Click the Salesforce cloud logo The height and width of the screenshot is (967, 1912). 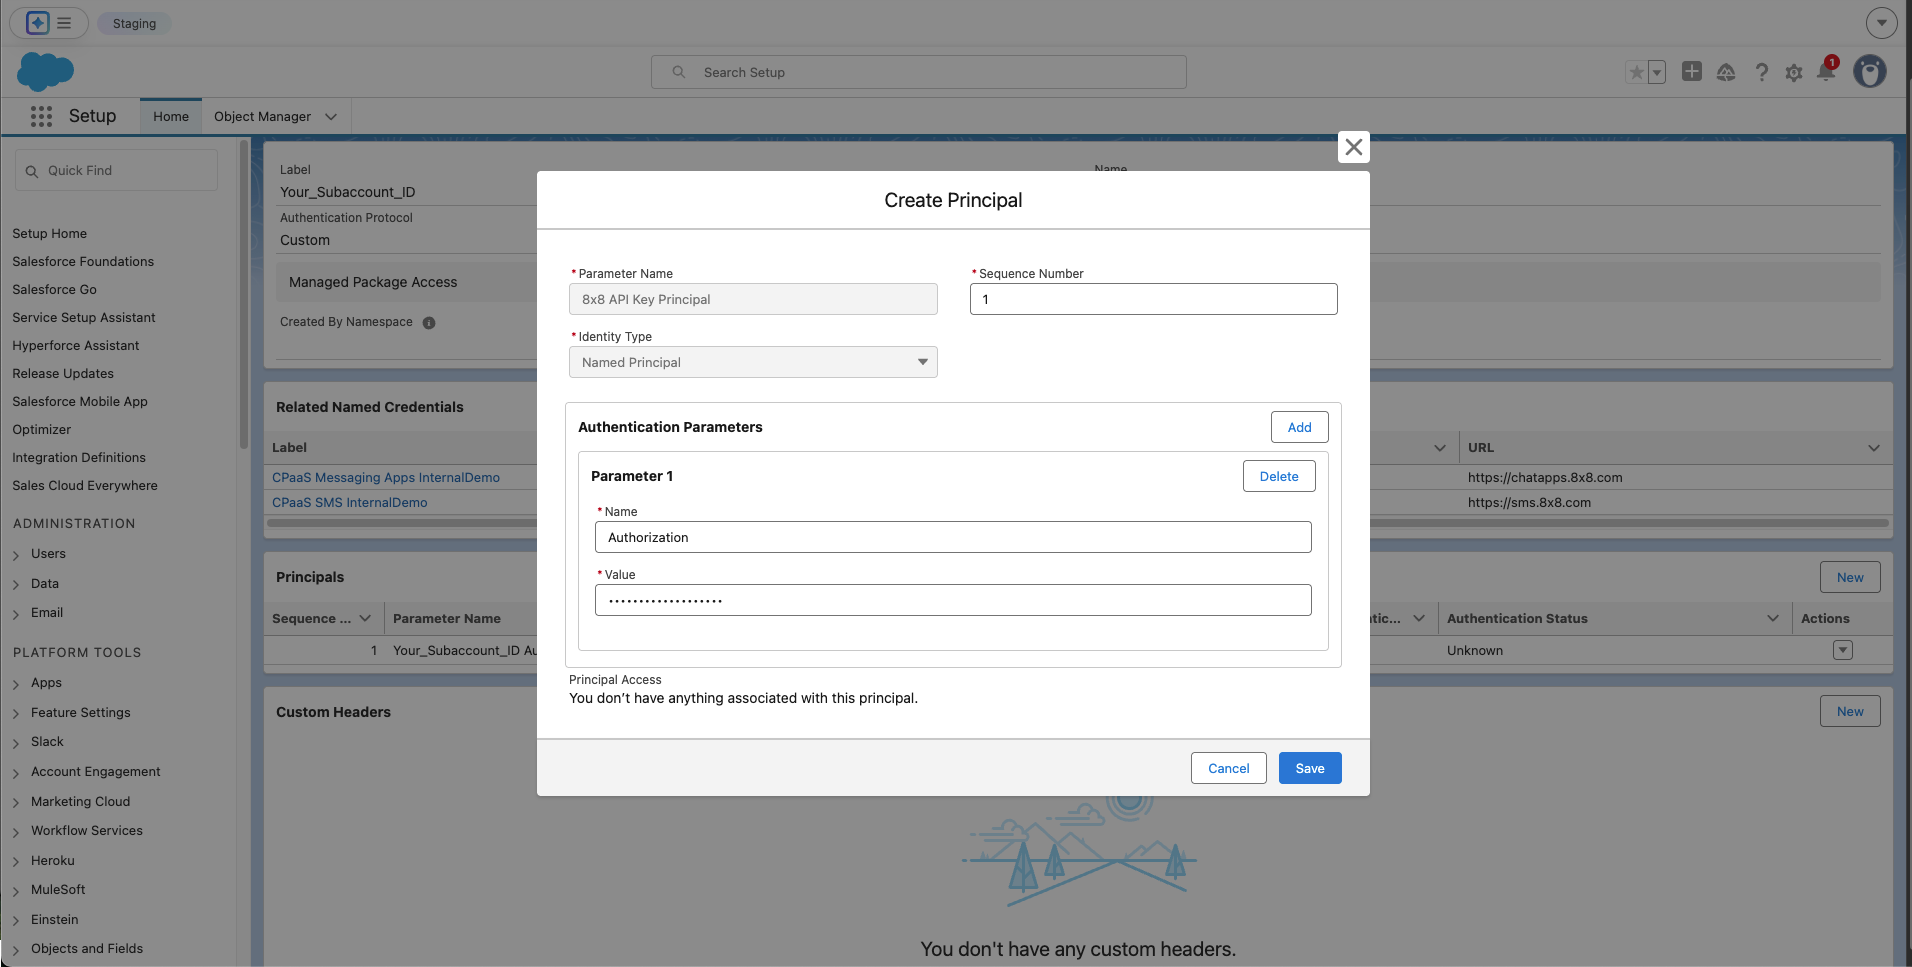click(44, 71)
